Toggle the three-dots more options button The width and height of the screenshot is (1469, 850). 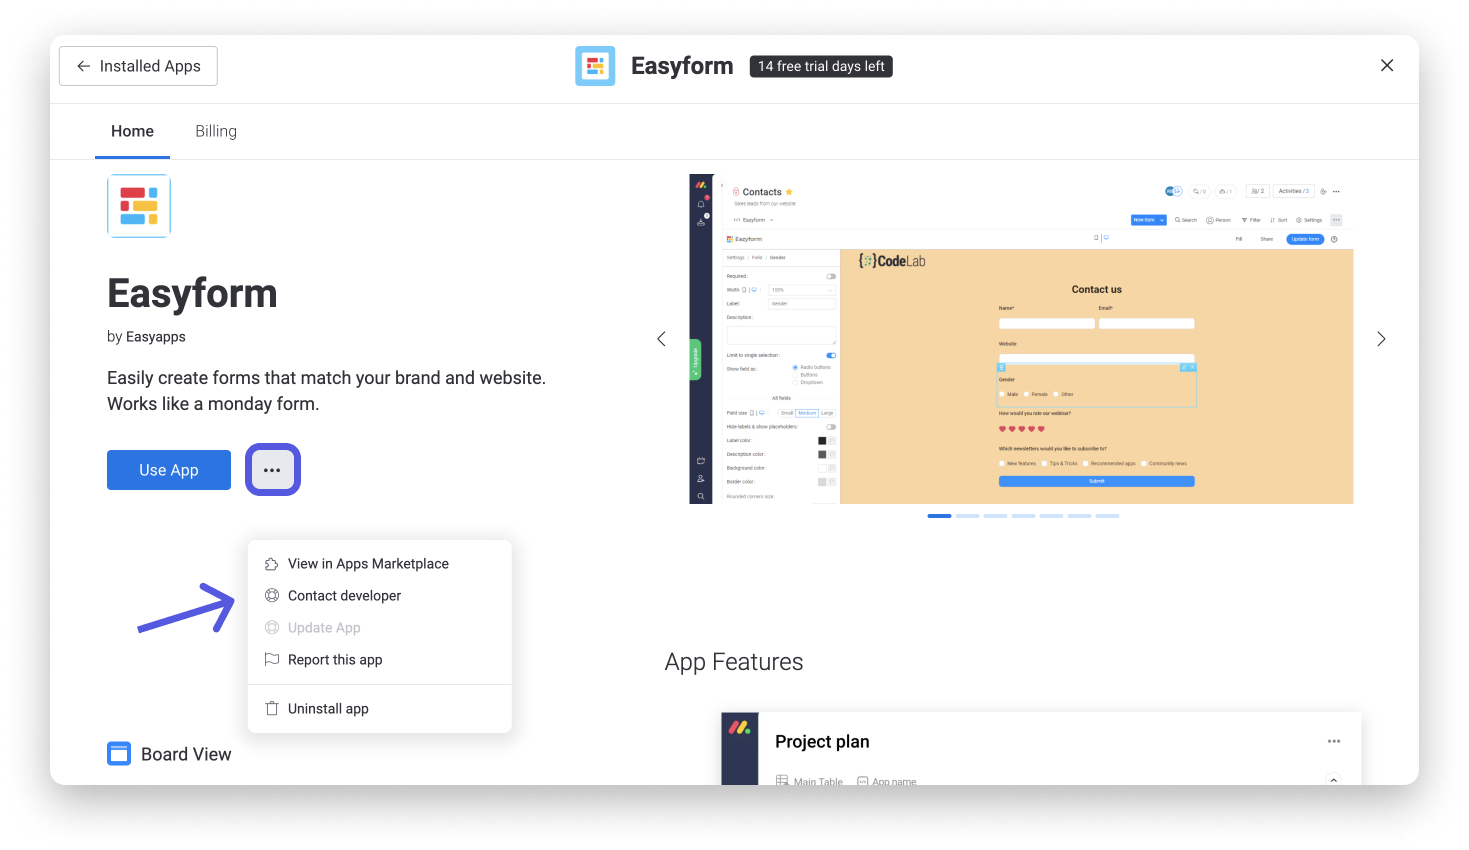[273, 470]
